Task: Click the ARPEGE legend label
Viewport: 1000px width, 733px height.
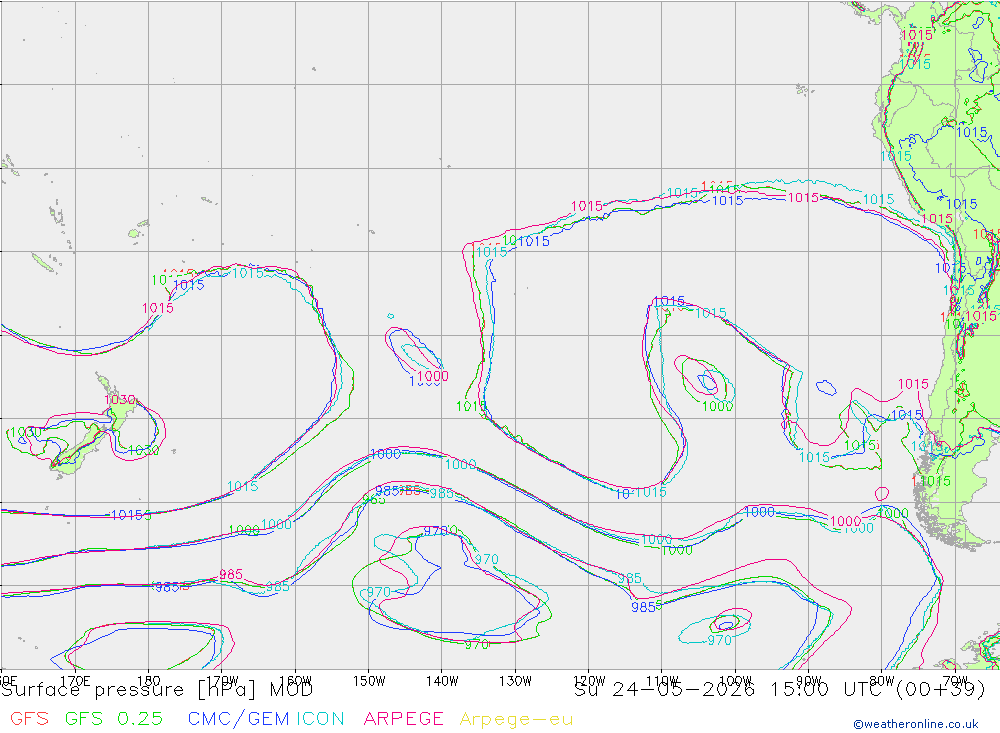Action: click(403, 719)
